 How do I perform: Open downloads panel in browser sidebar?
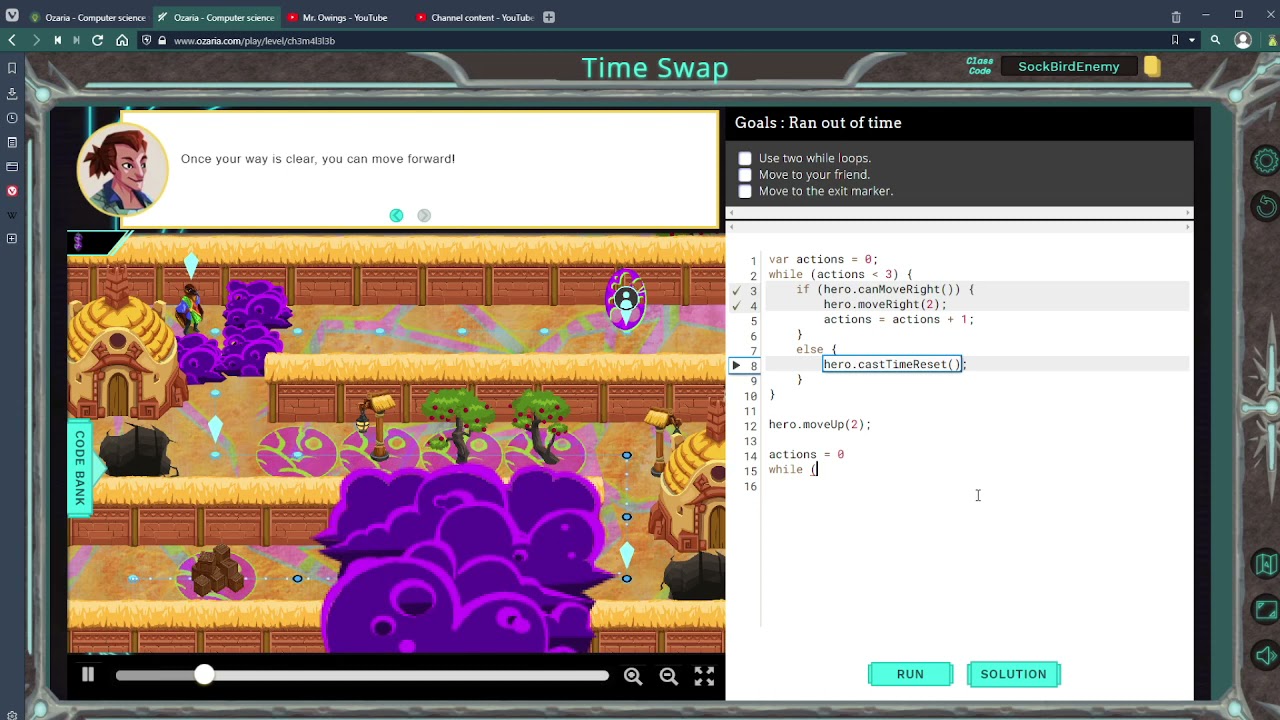[x=12, y=93]
